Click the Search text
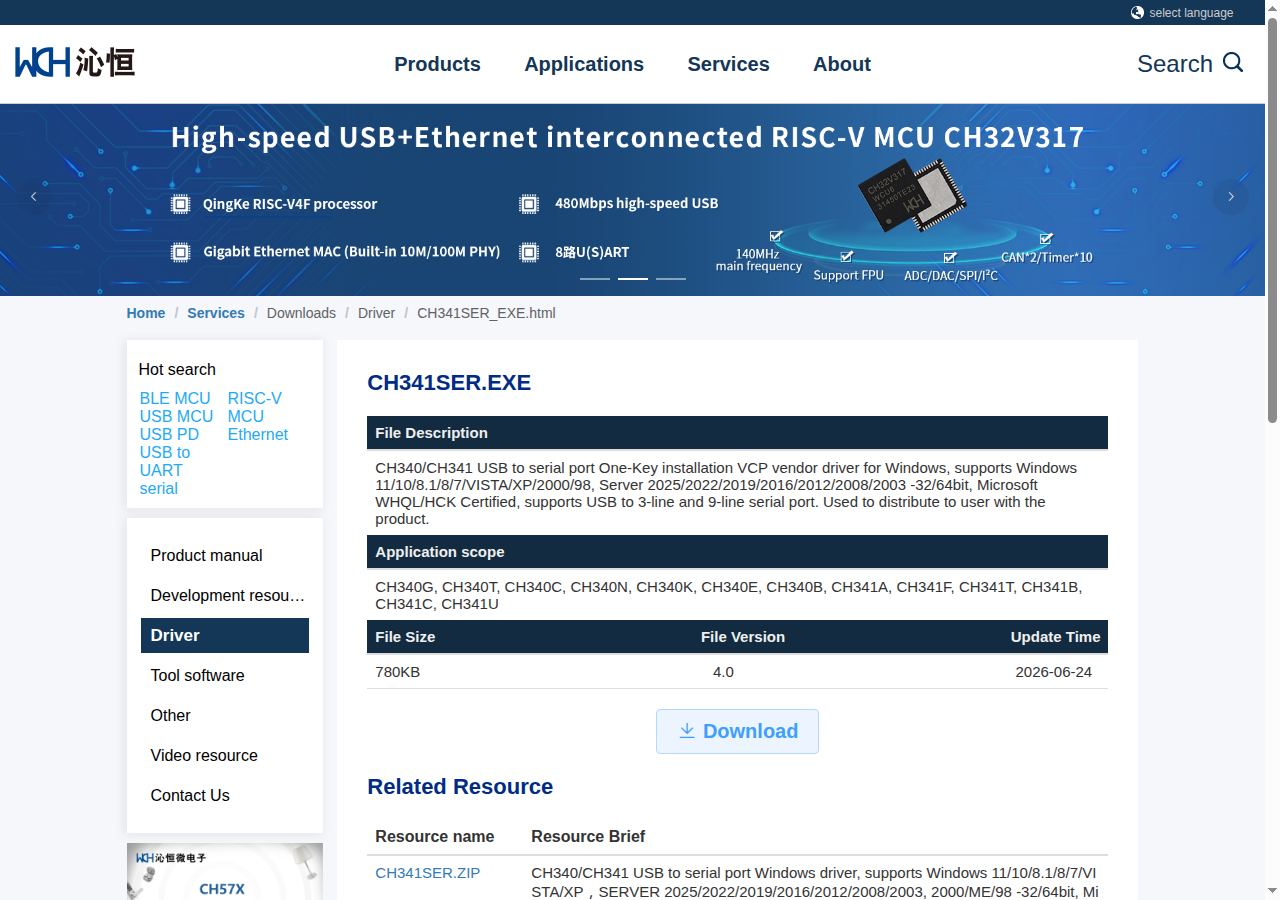The image size is (1280, 900). click(1174, 64)
